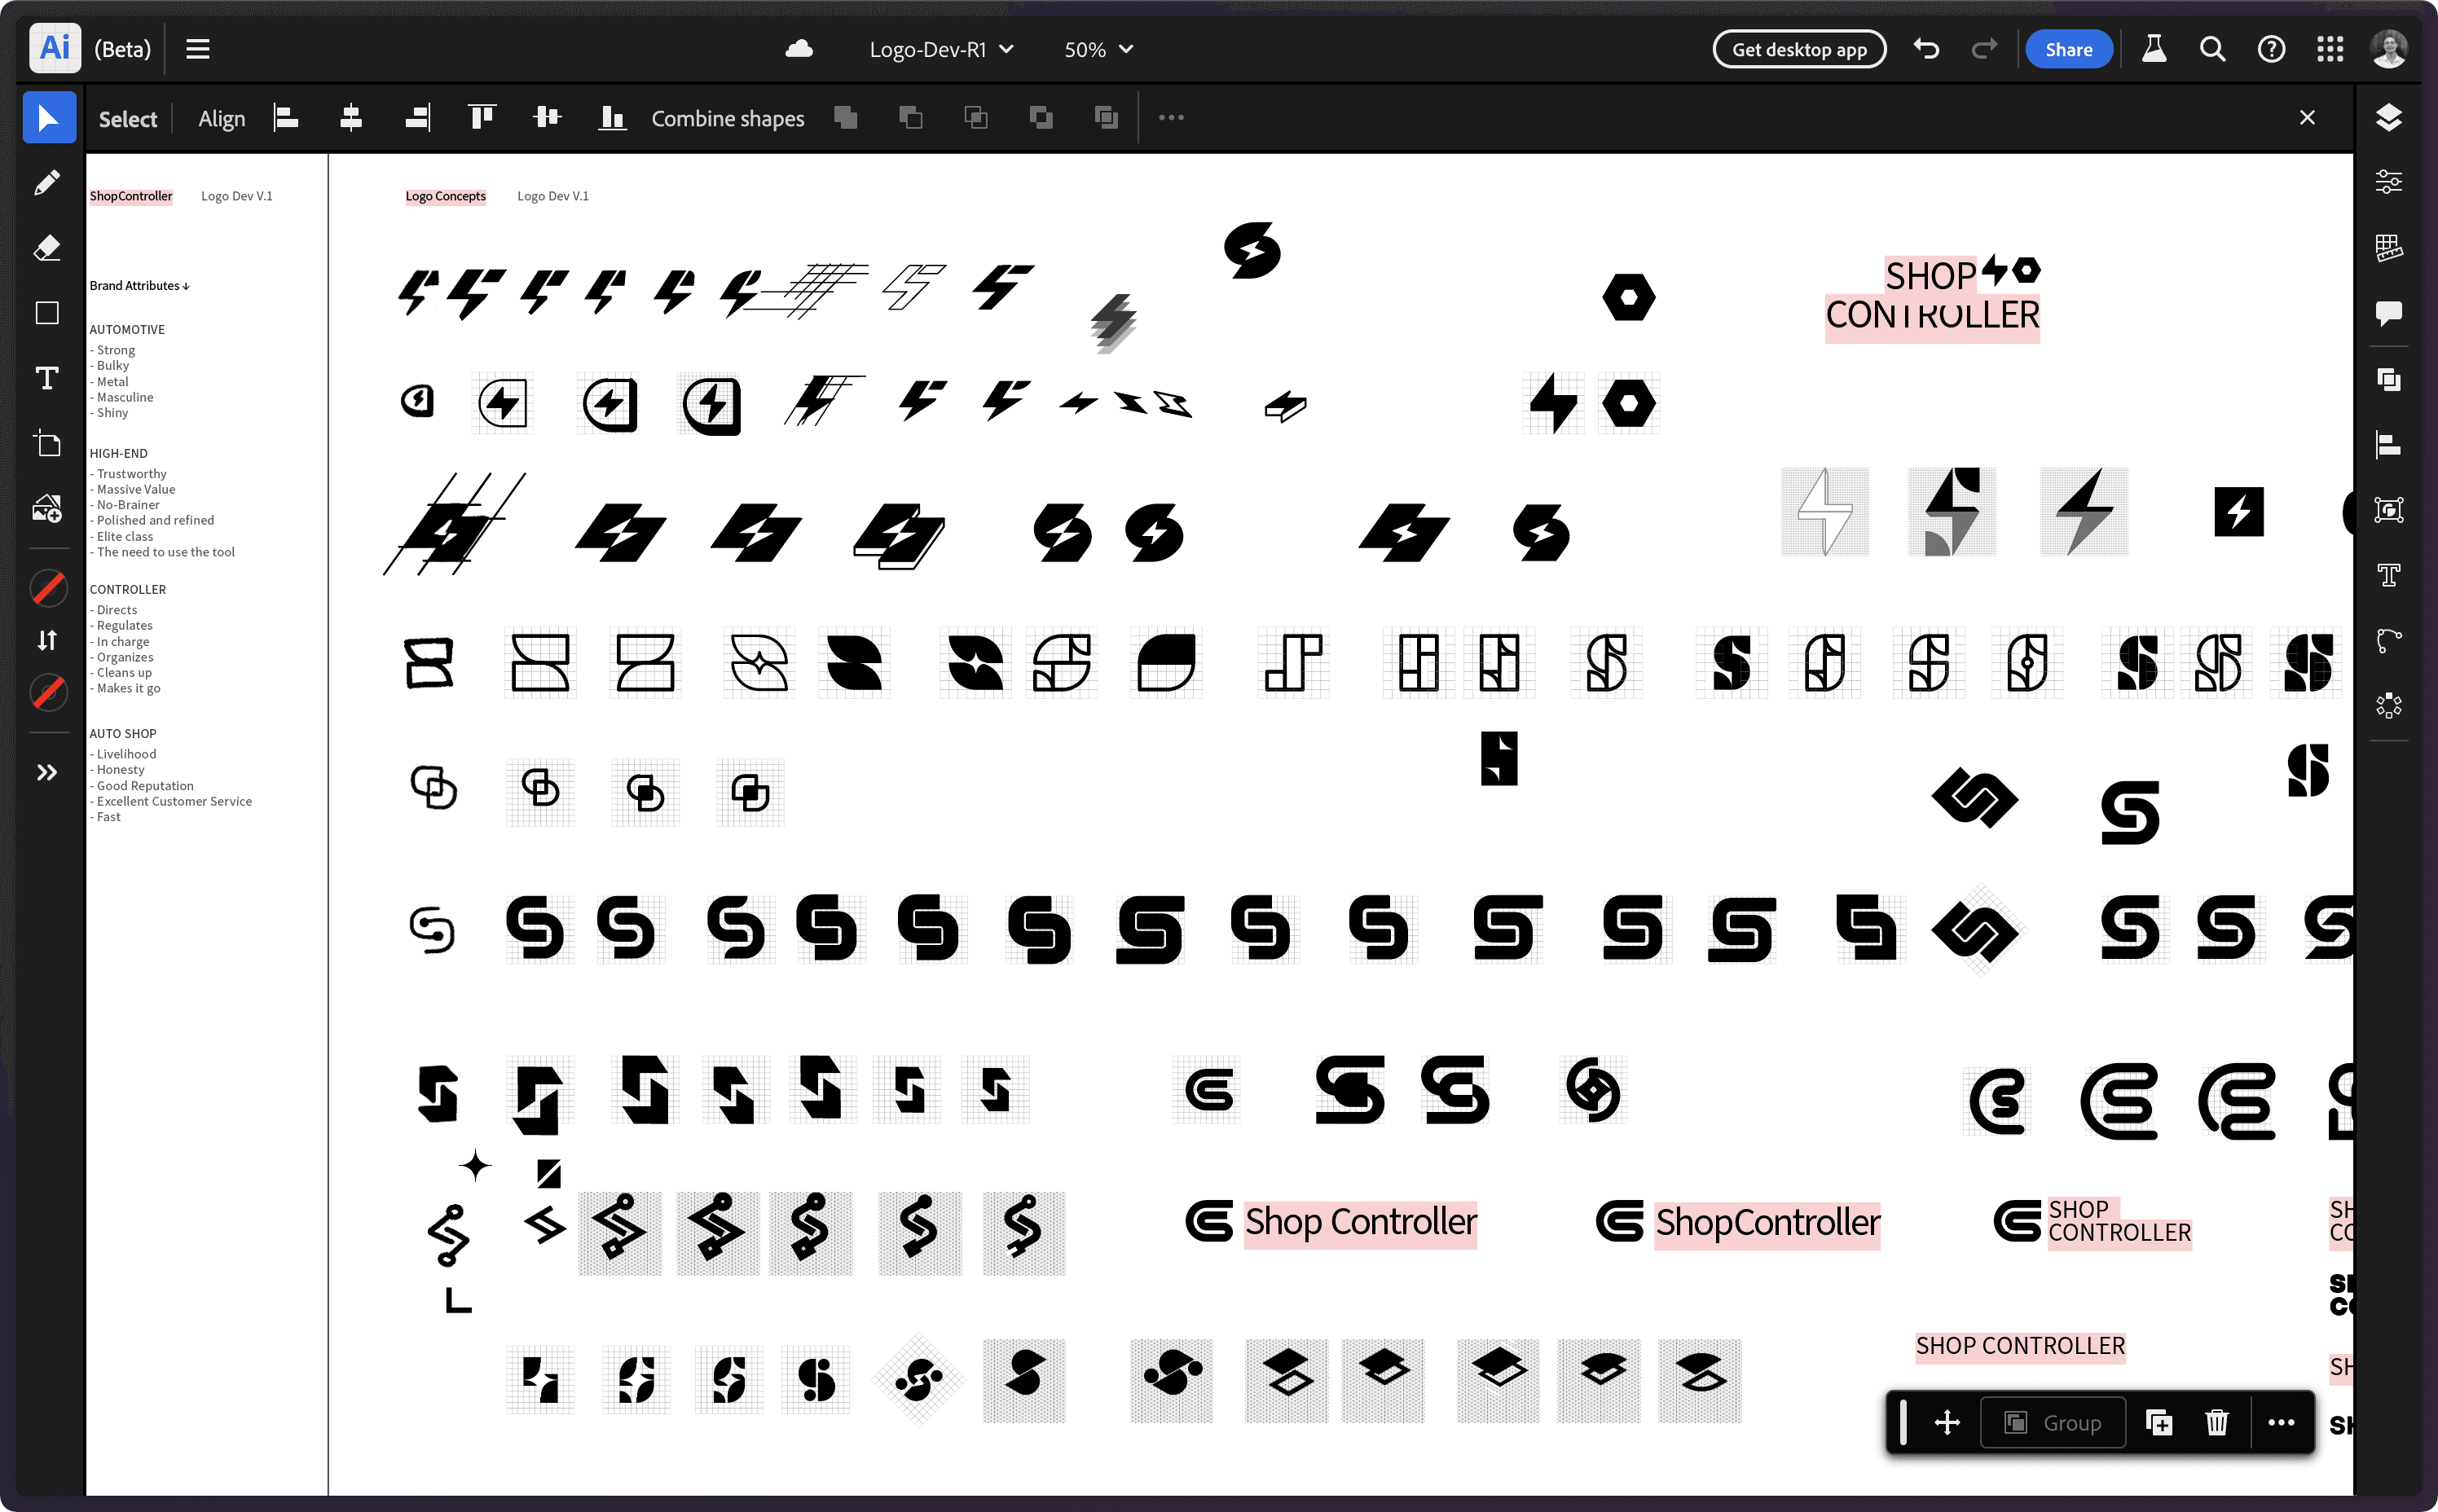This screenshot has width=2438, height=1512.
Task: Select the Artboard tool
Action: pos(47,443)
